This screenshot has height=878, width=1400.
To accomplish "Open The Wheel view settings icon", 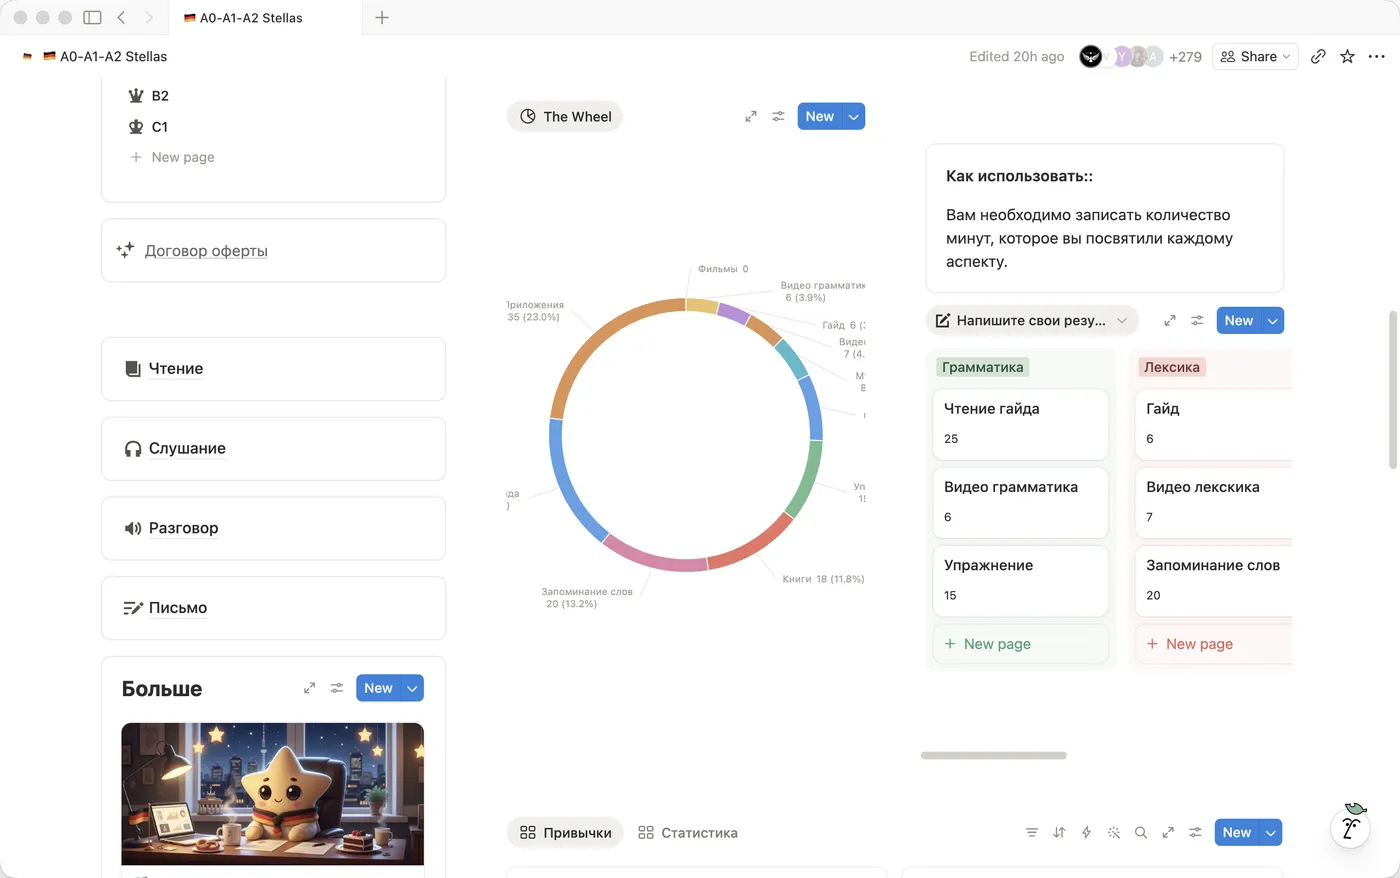I will point(778,117).
